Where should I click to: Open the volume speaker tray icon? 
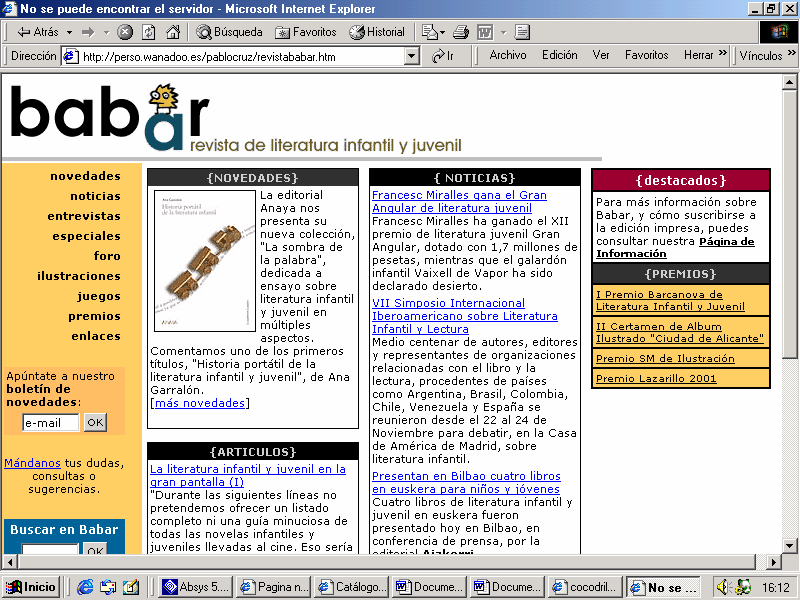[723, 587]
